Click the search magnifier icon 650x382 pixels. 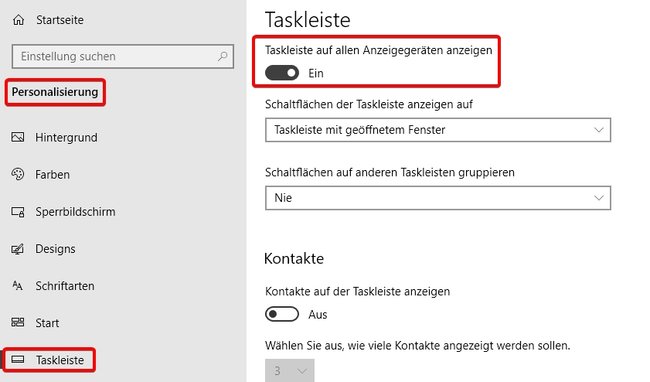click(x=223, y=56)
